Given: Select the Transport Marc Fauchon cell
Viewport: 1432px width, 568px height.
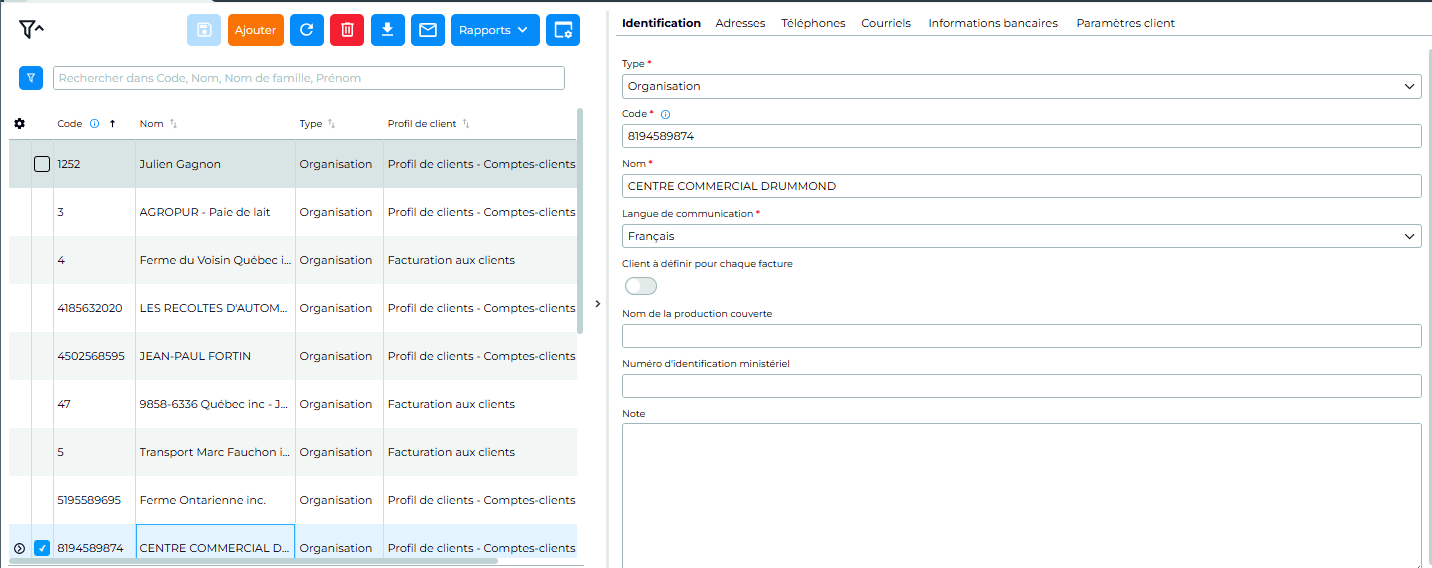Looking at the screenshot, I should click(215, 452).
